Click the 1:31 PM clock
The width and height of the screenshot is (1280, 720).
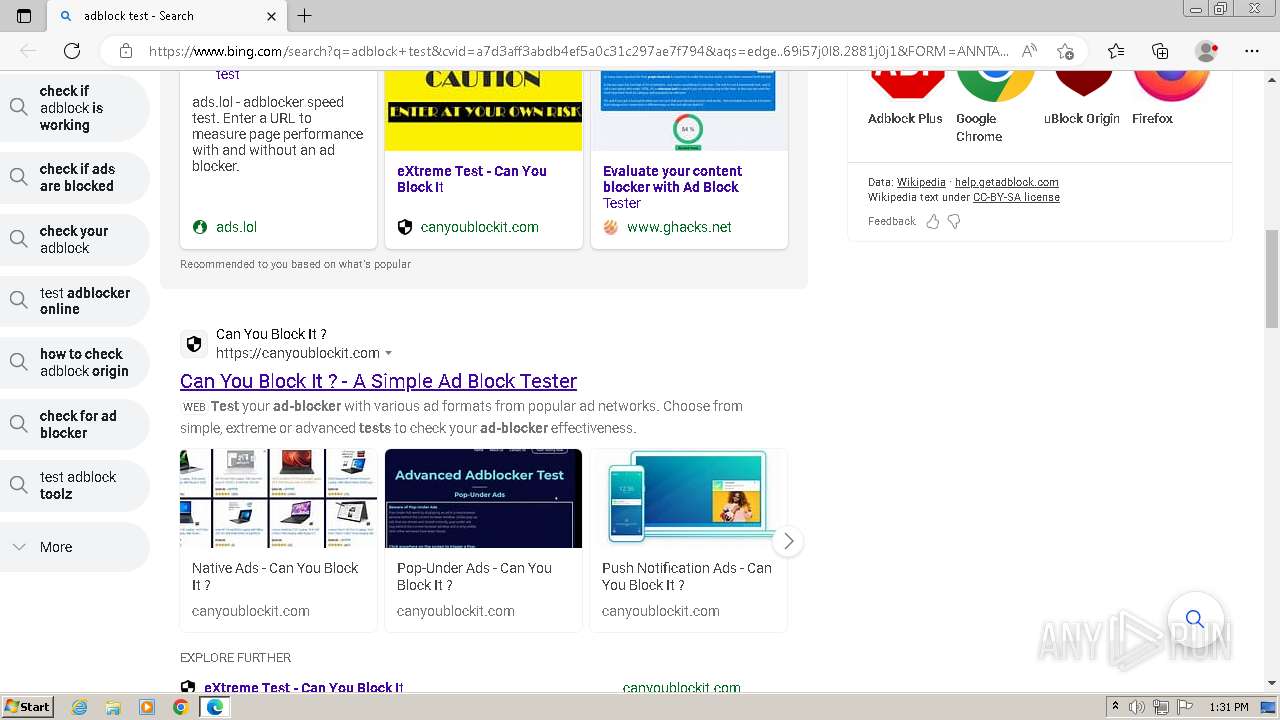1229,707
